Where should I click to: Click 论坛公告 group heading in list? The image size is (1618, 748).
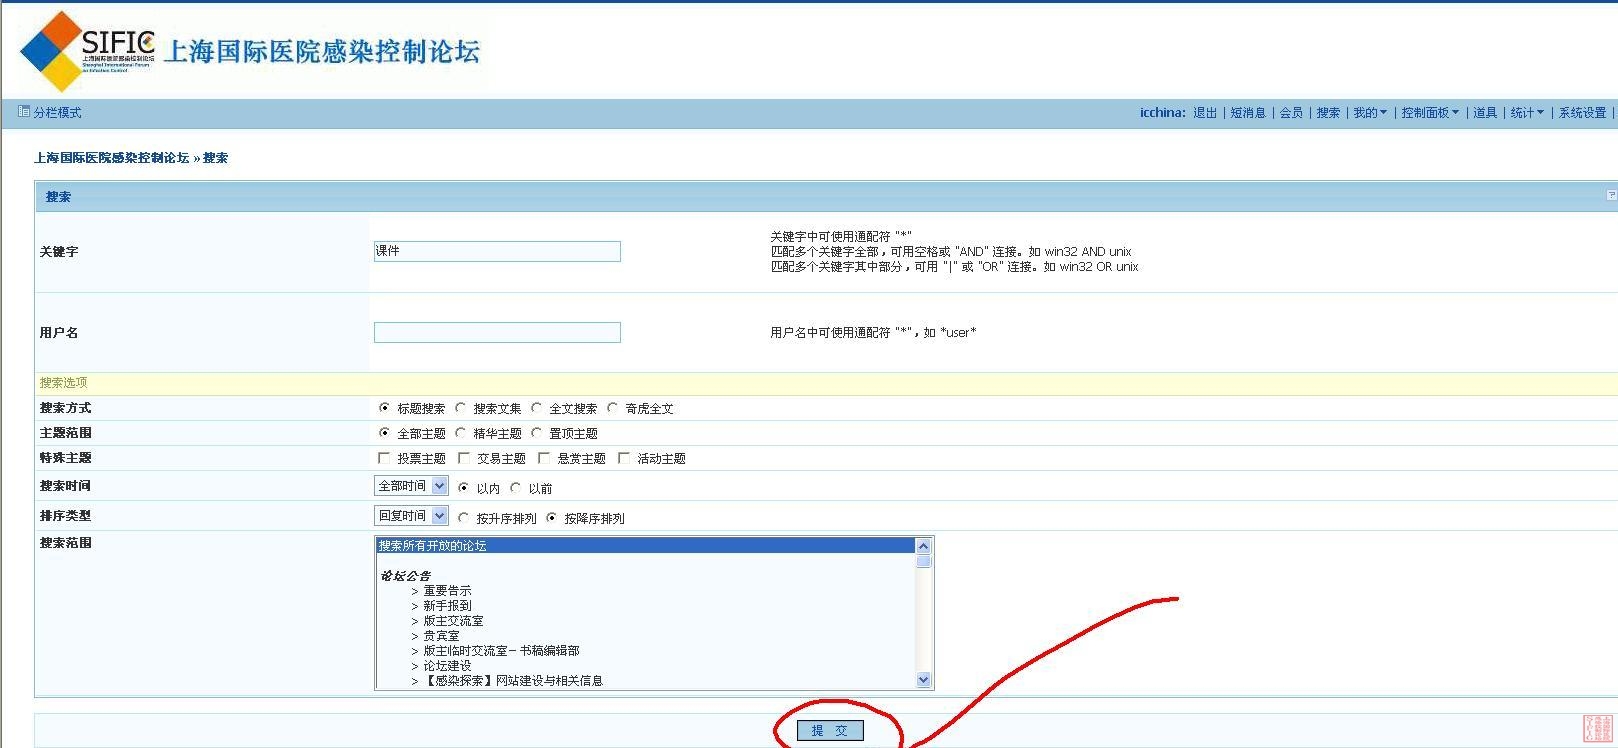405,576
